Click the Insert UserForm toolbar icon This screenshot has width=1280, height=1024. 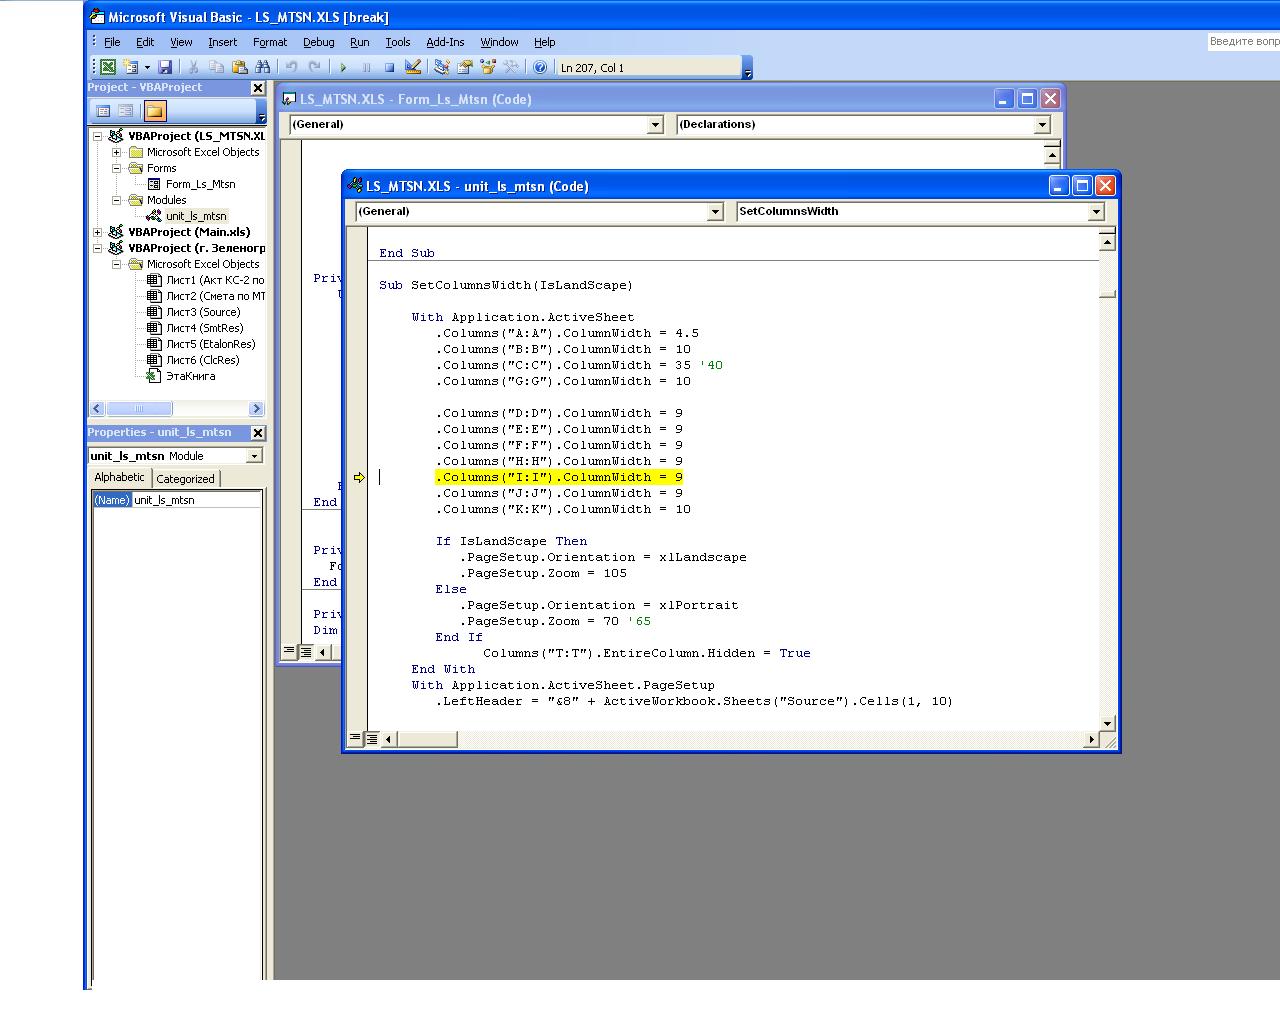coord(130,67)
